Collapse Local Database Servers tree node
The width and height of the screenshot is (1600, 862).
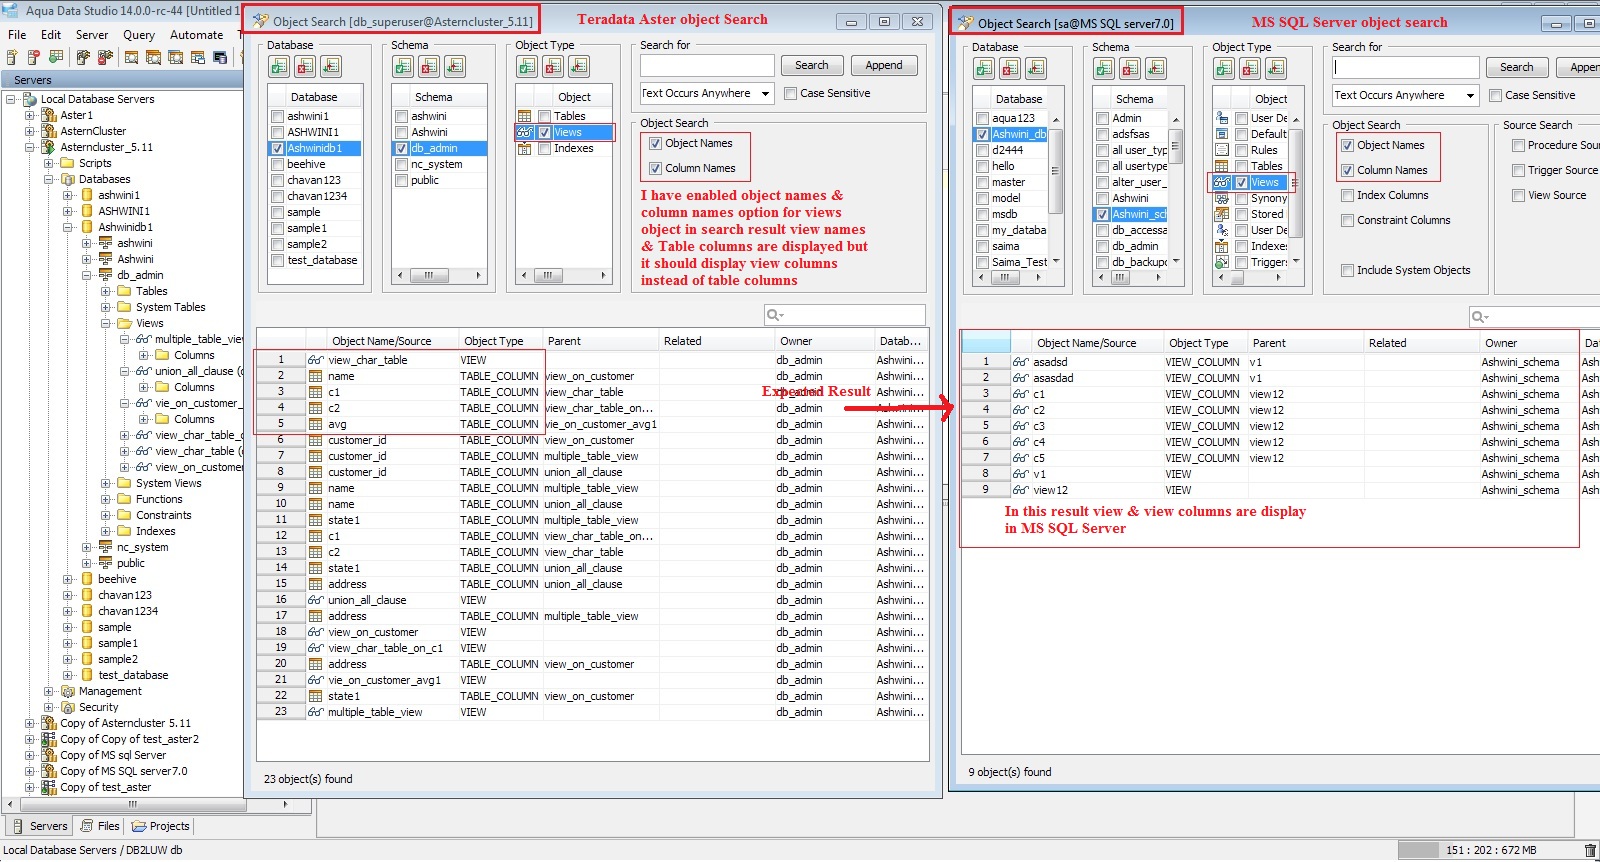pos(11,99)
